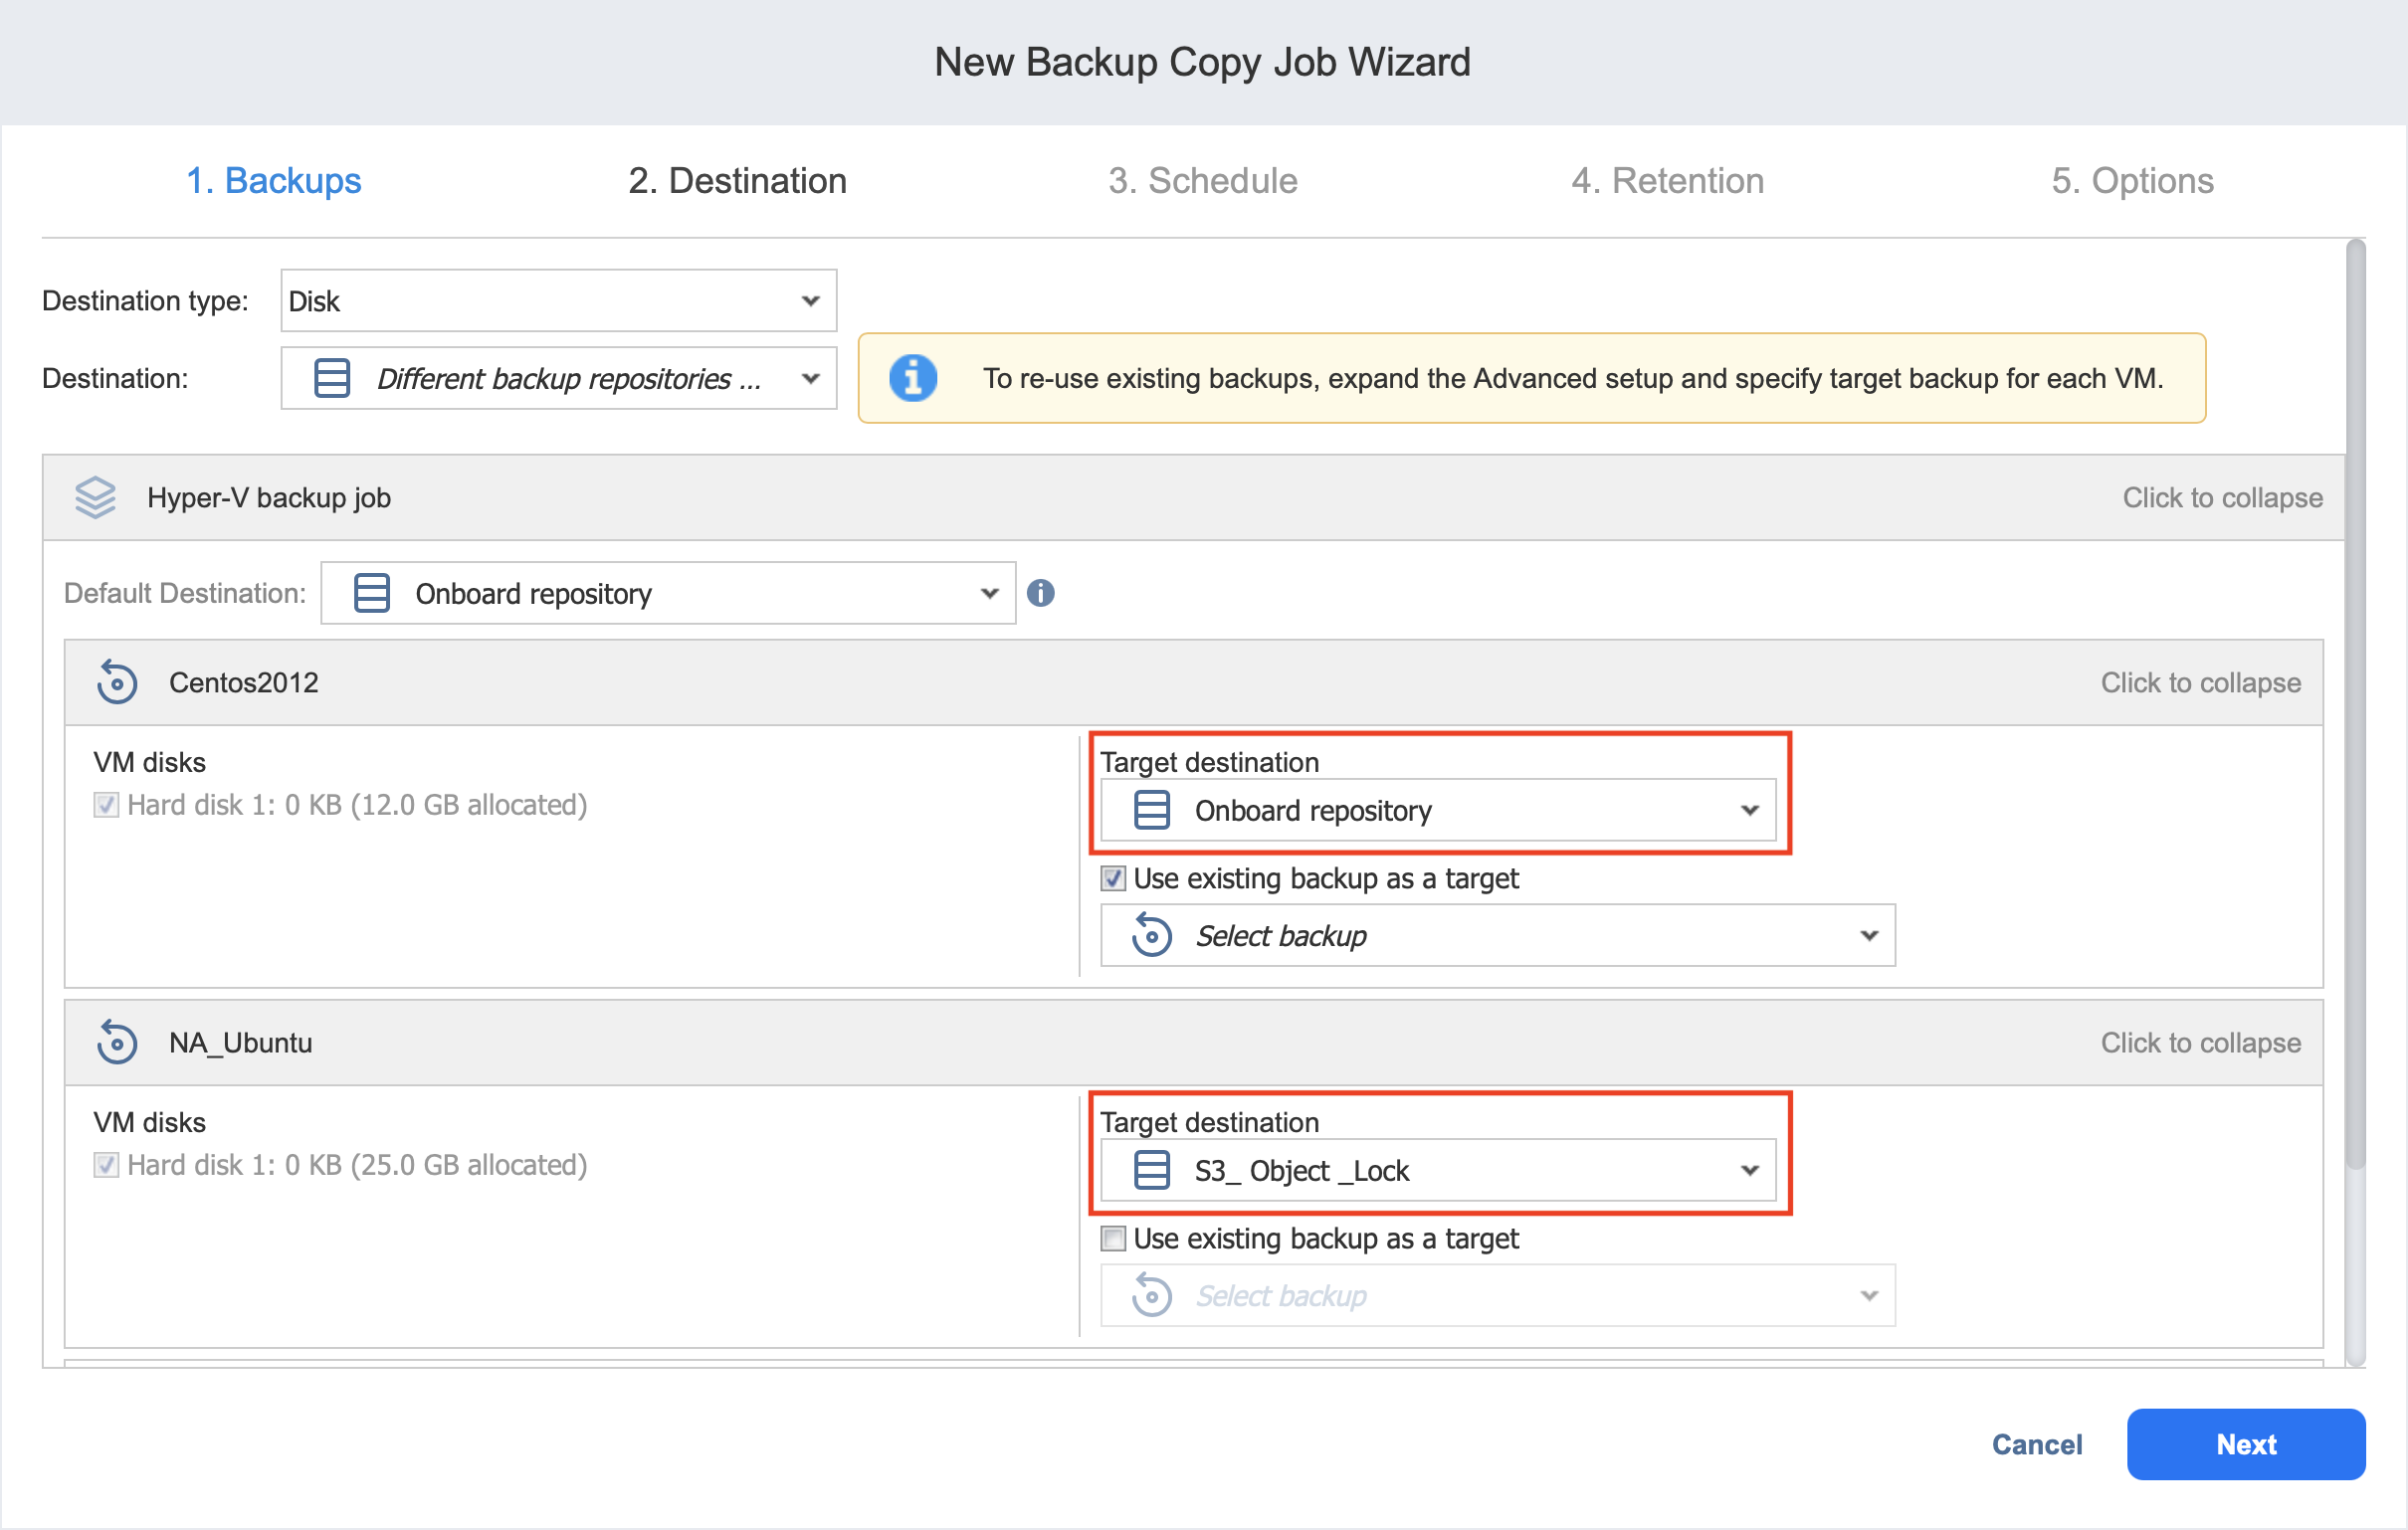Viewport: 2408px width, 1530px height.
Task: Collapse the Centos2012 section
Action: 2200,682
